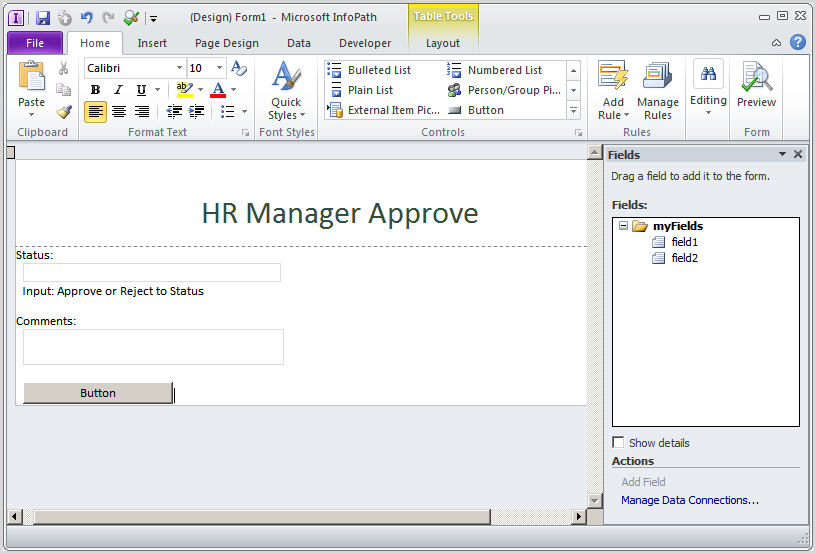Switch to the Data tab
Image resolution: width=816 pixels, height=554 pixels.
(x=299, y=43)
